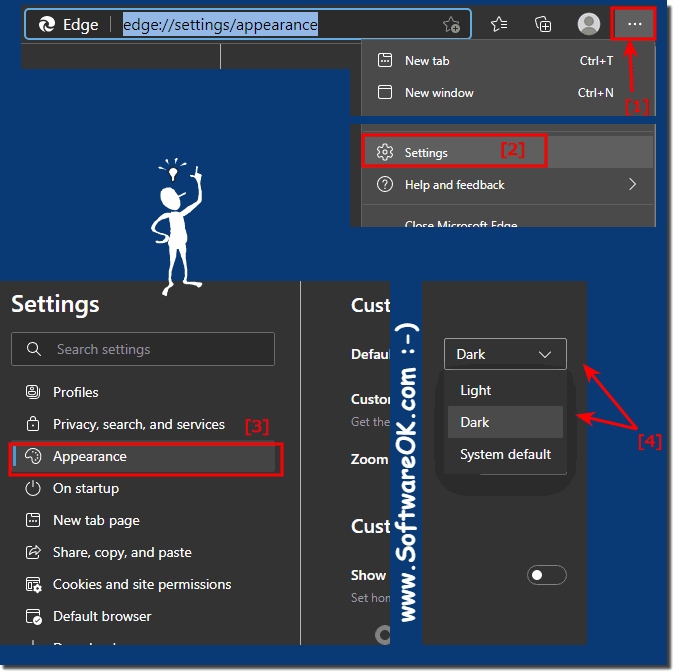674x672 pixels.
Task: Open Privacy, search, and services settings
Action: point(144,424)
